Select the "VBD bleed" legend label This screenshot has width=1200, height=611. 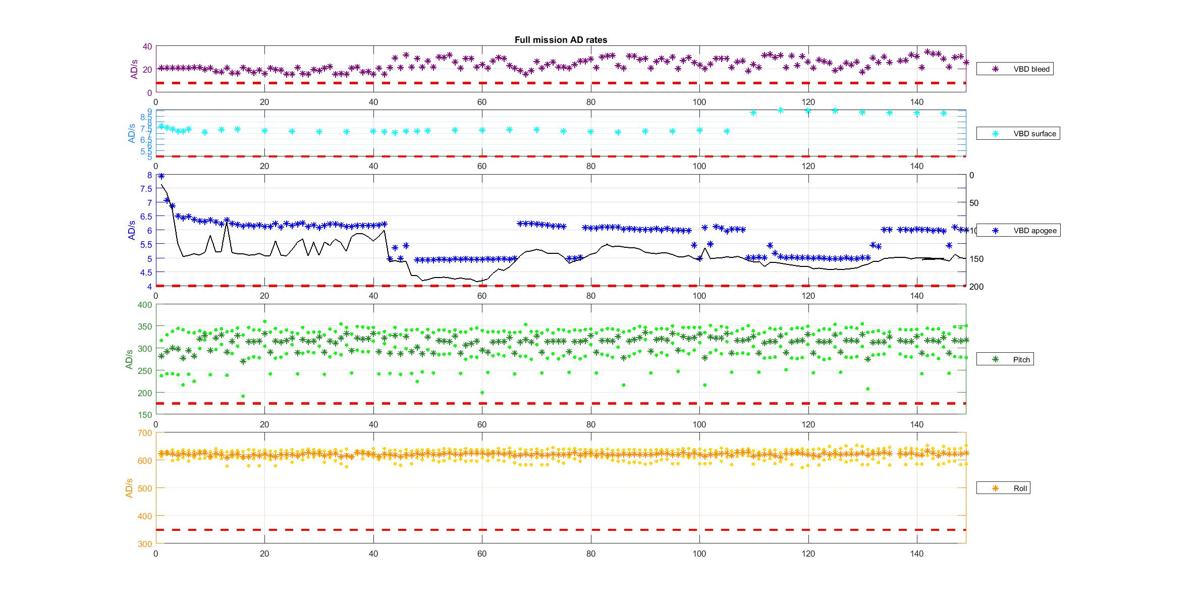[1032, 69]
